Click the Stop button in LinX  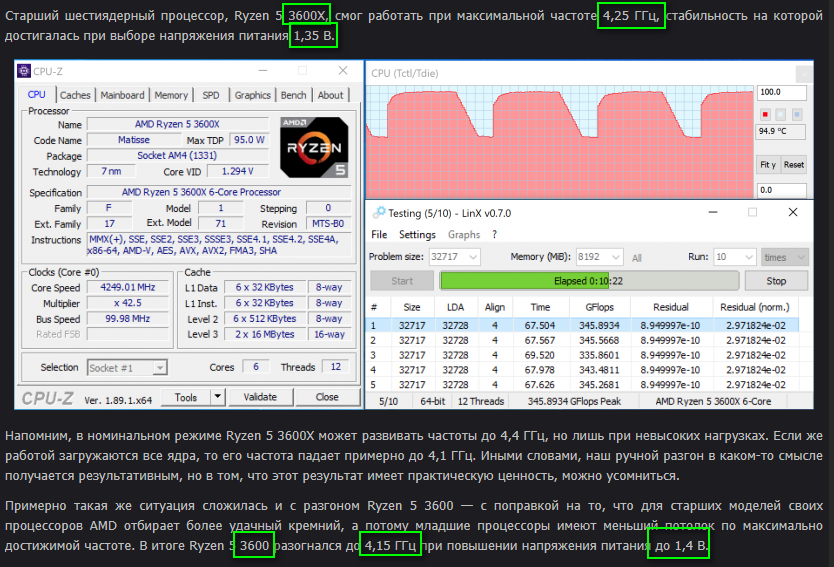tap(776, 281)
